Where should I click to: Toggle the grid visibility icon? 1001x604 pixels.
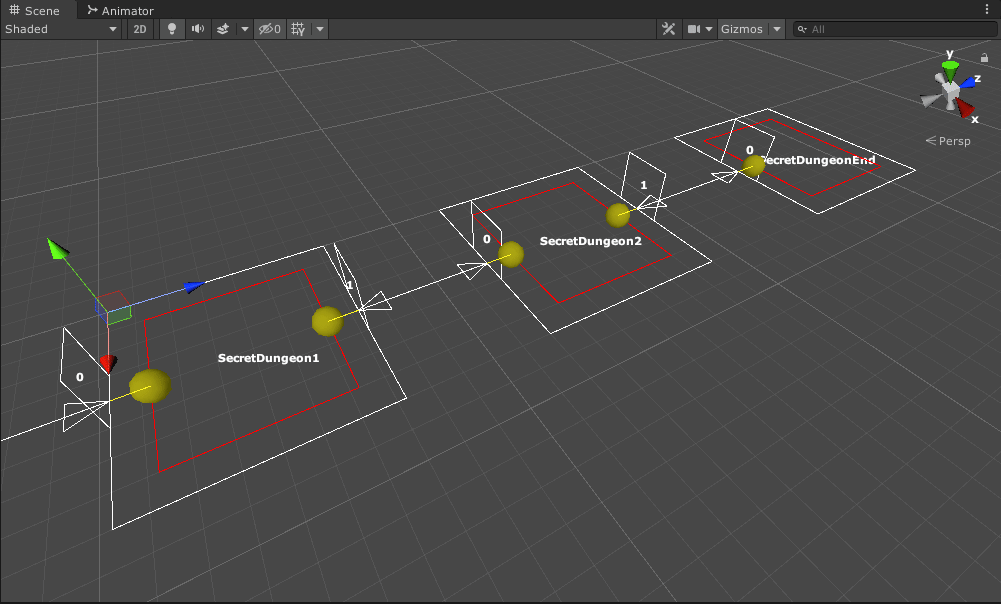298,29
